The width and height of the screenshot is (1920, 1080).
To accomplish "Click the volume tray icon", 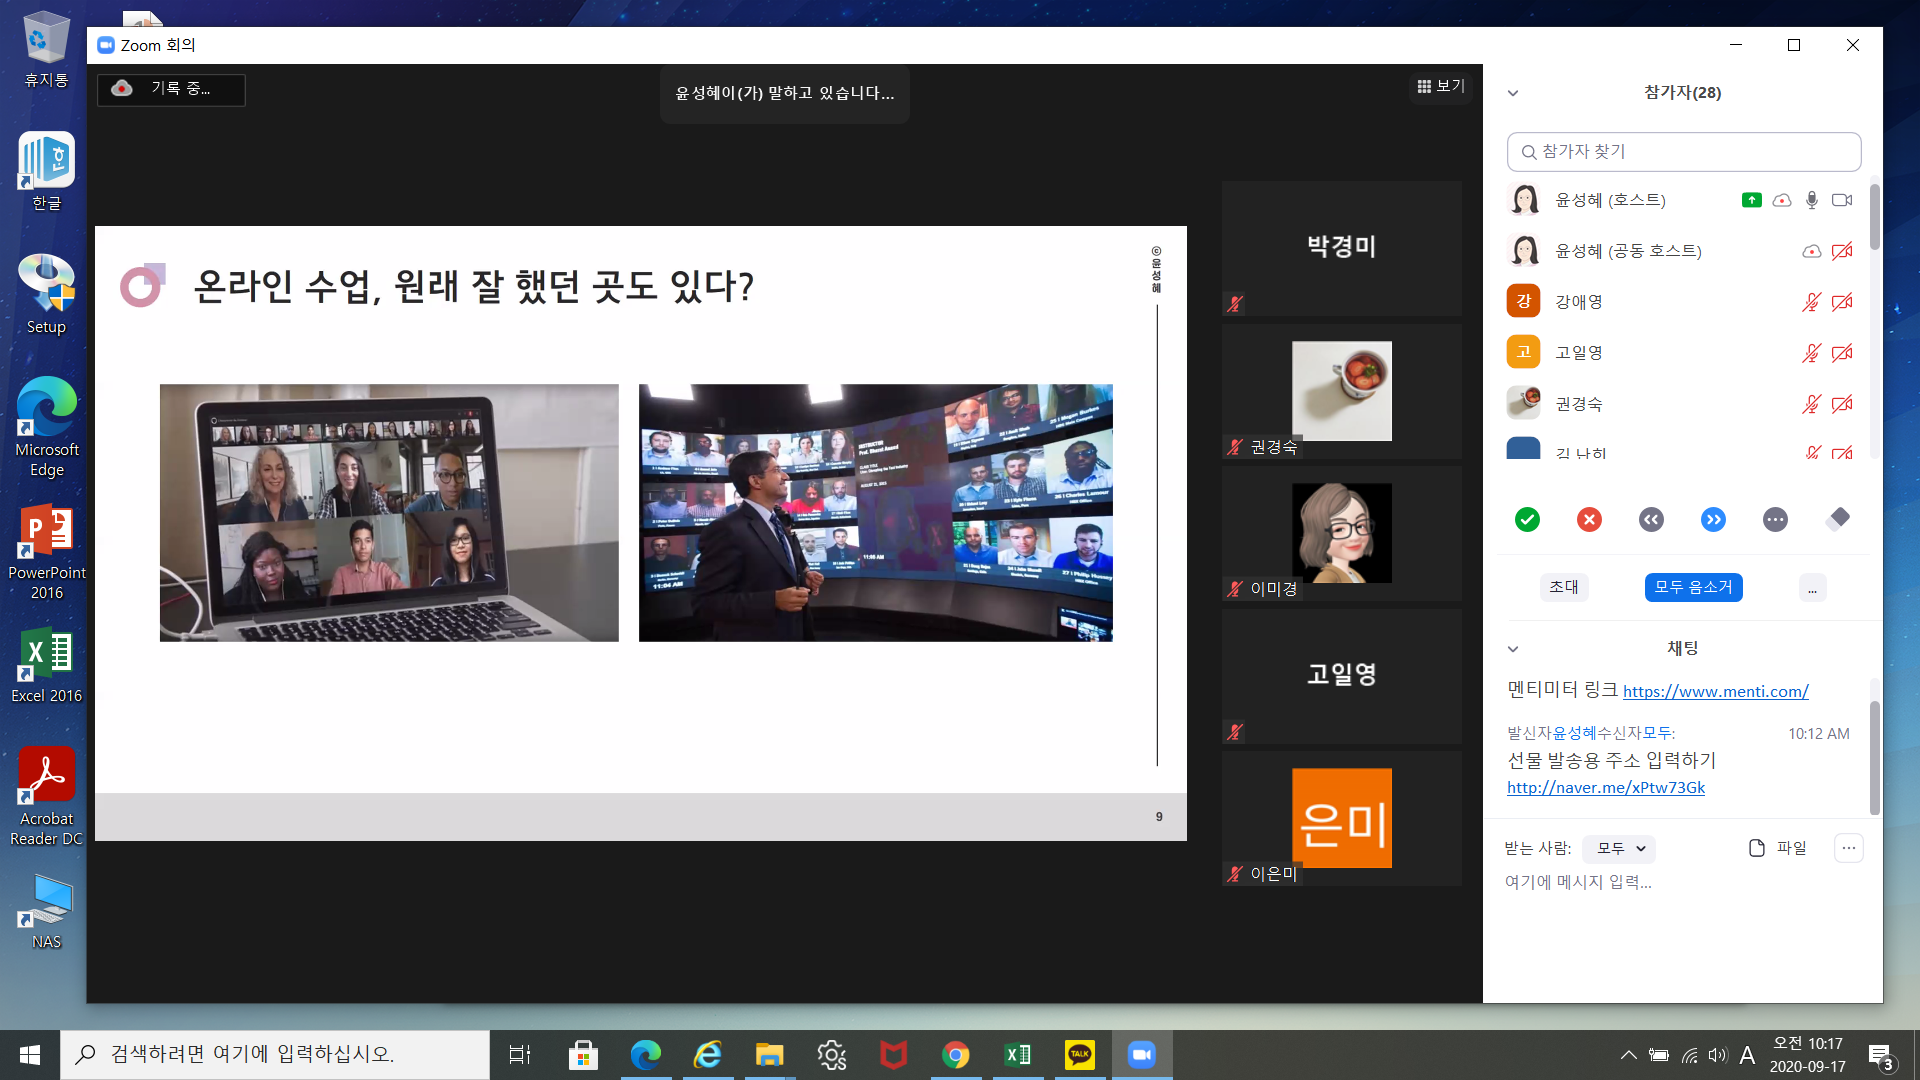I will tap(1717, 1055).
